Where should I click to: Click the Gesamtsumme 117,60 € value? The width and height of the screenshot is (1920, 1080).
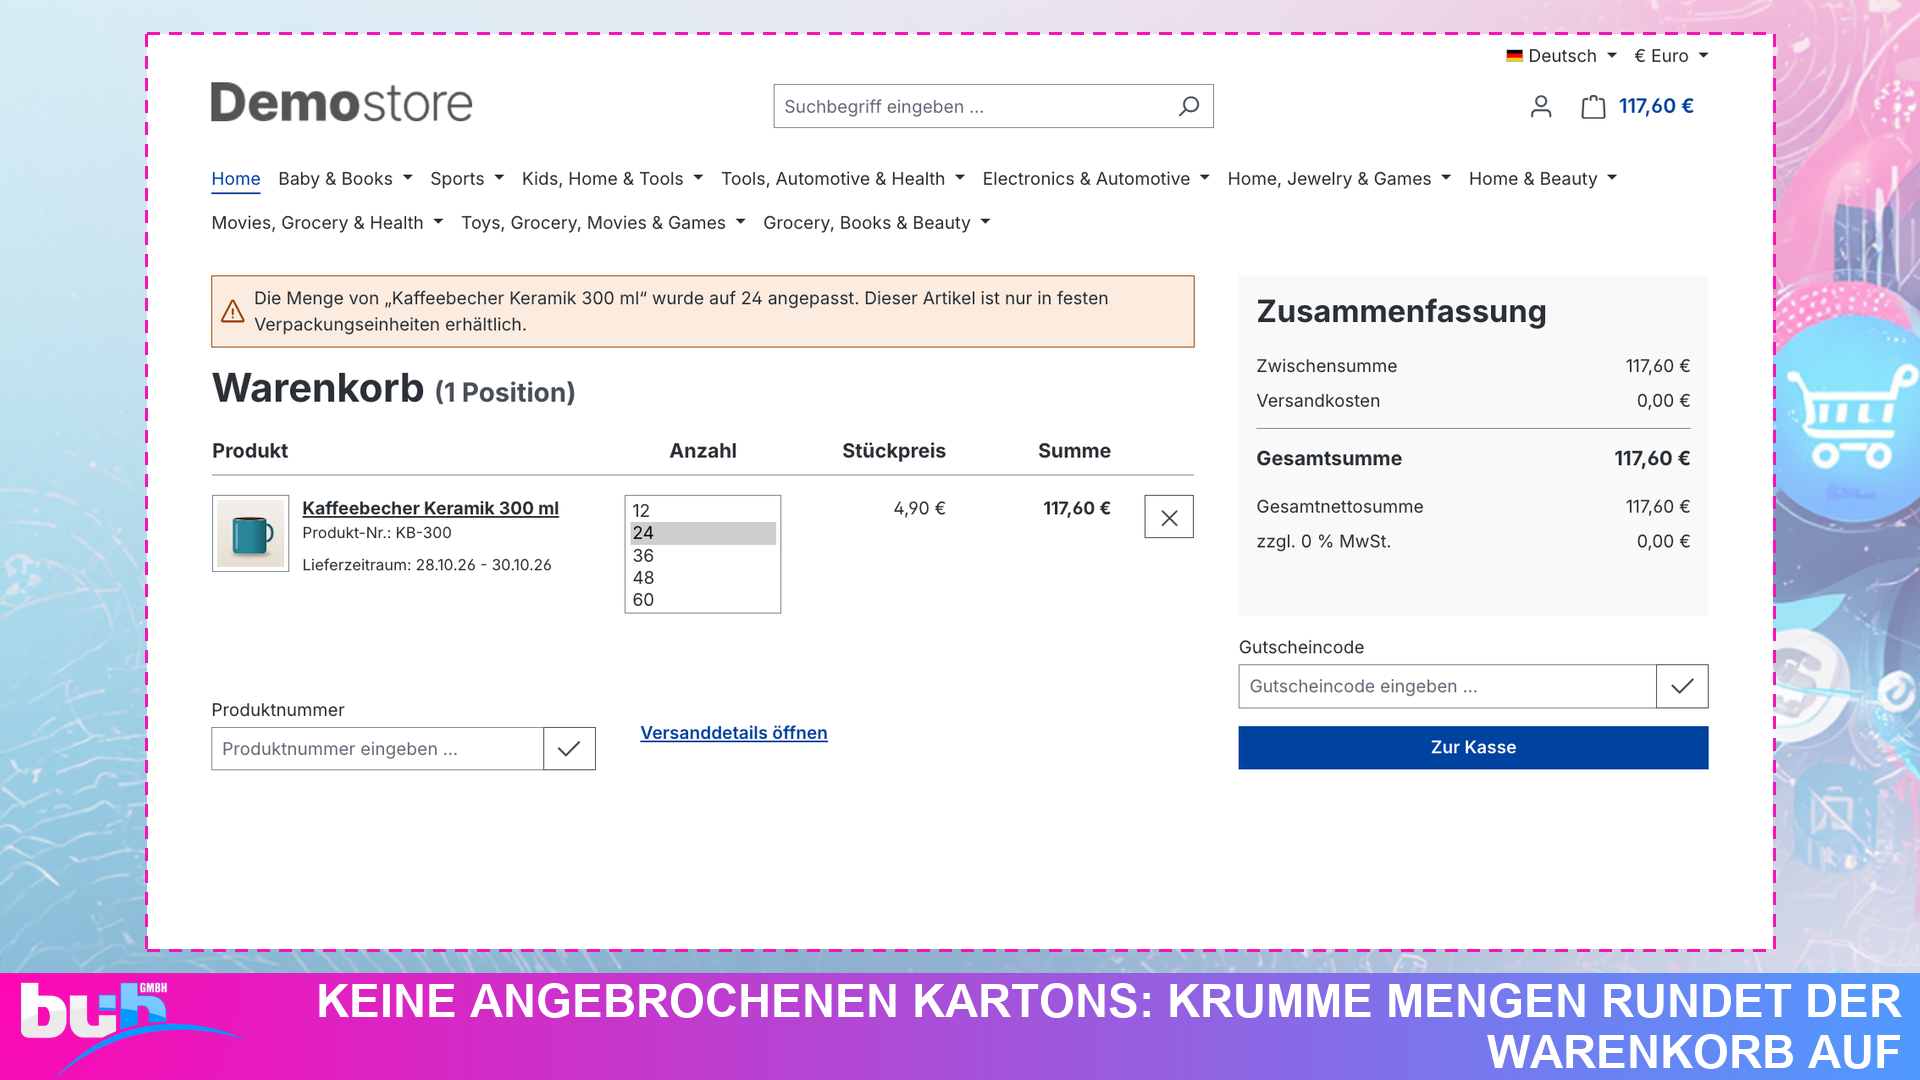point(1652,459)
